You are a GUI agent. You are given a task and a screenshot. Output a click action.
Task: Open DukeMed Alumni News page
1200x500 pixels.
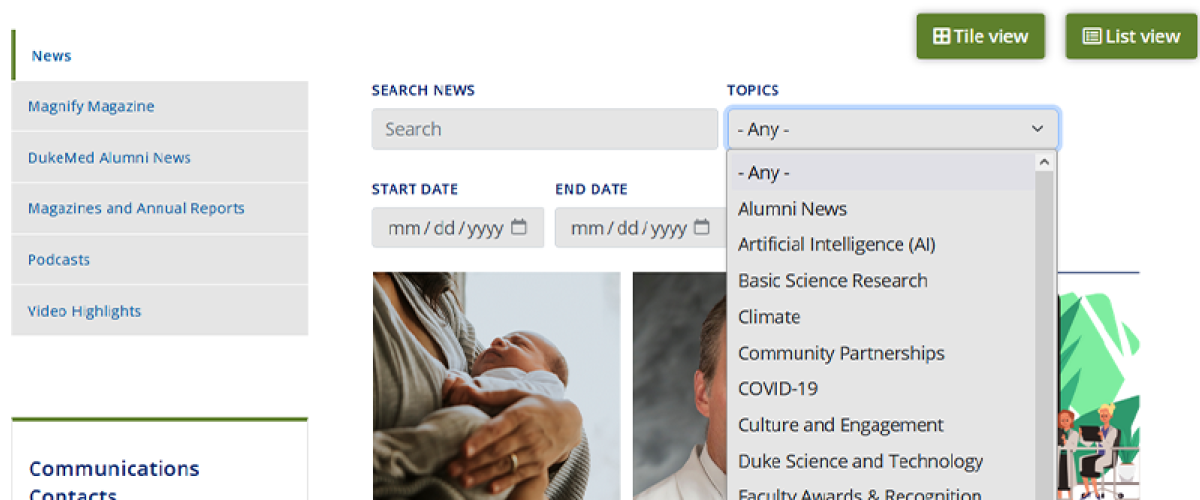coord(109,158)
